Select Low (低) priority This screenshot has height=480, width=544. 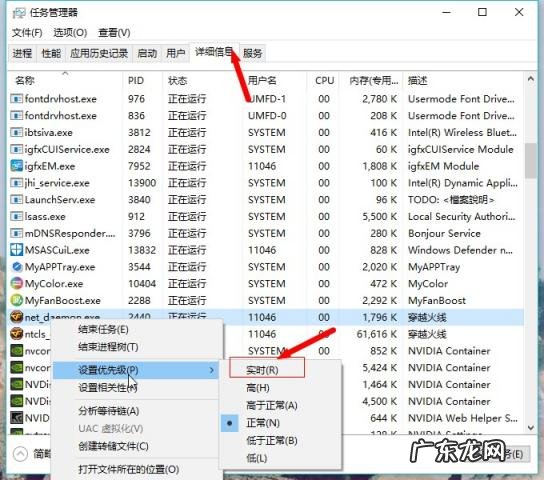[x=256, y=458]
